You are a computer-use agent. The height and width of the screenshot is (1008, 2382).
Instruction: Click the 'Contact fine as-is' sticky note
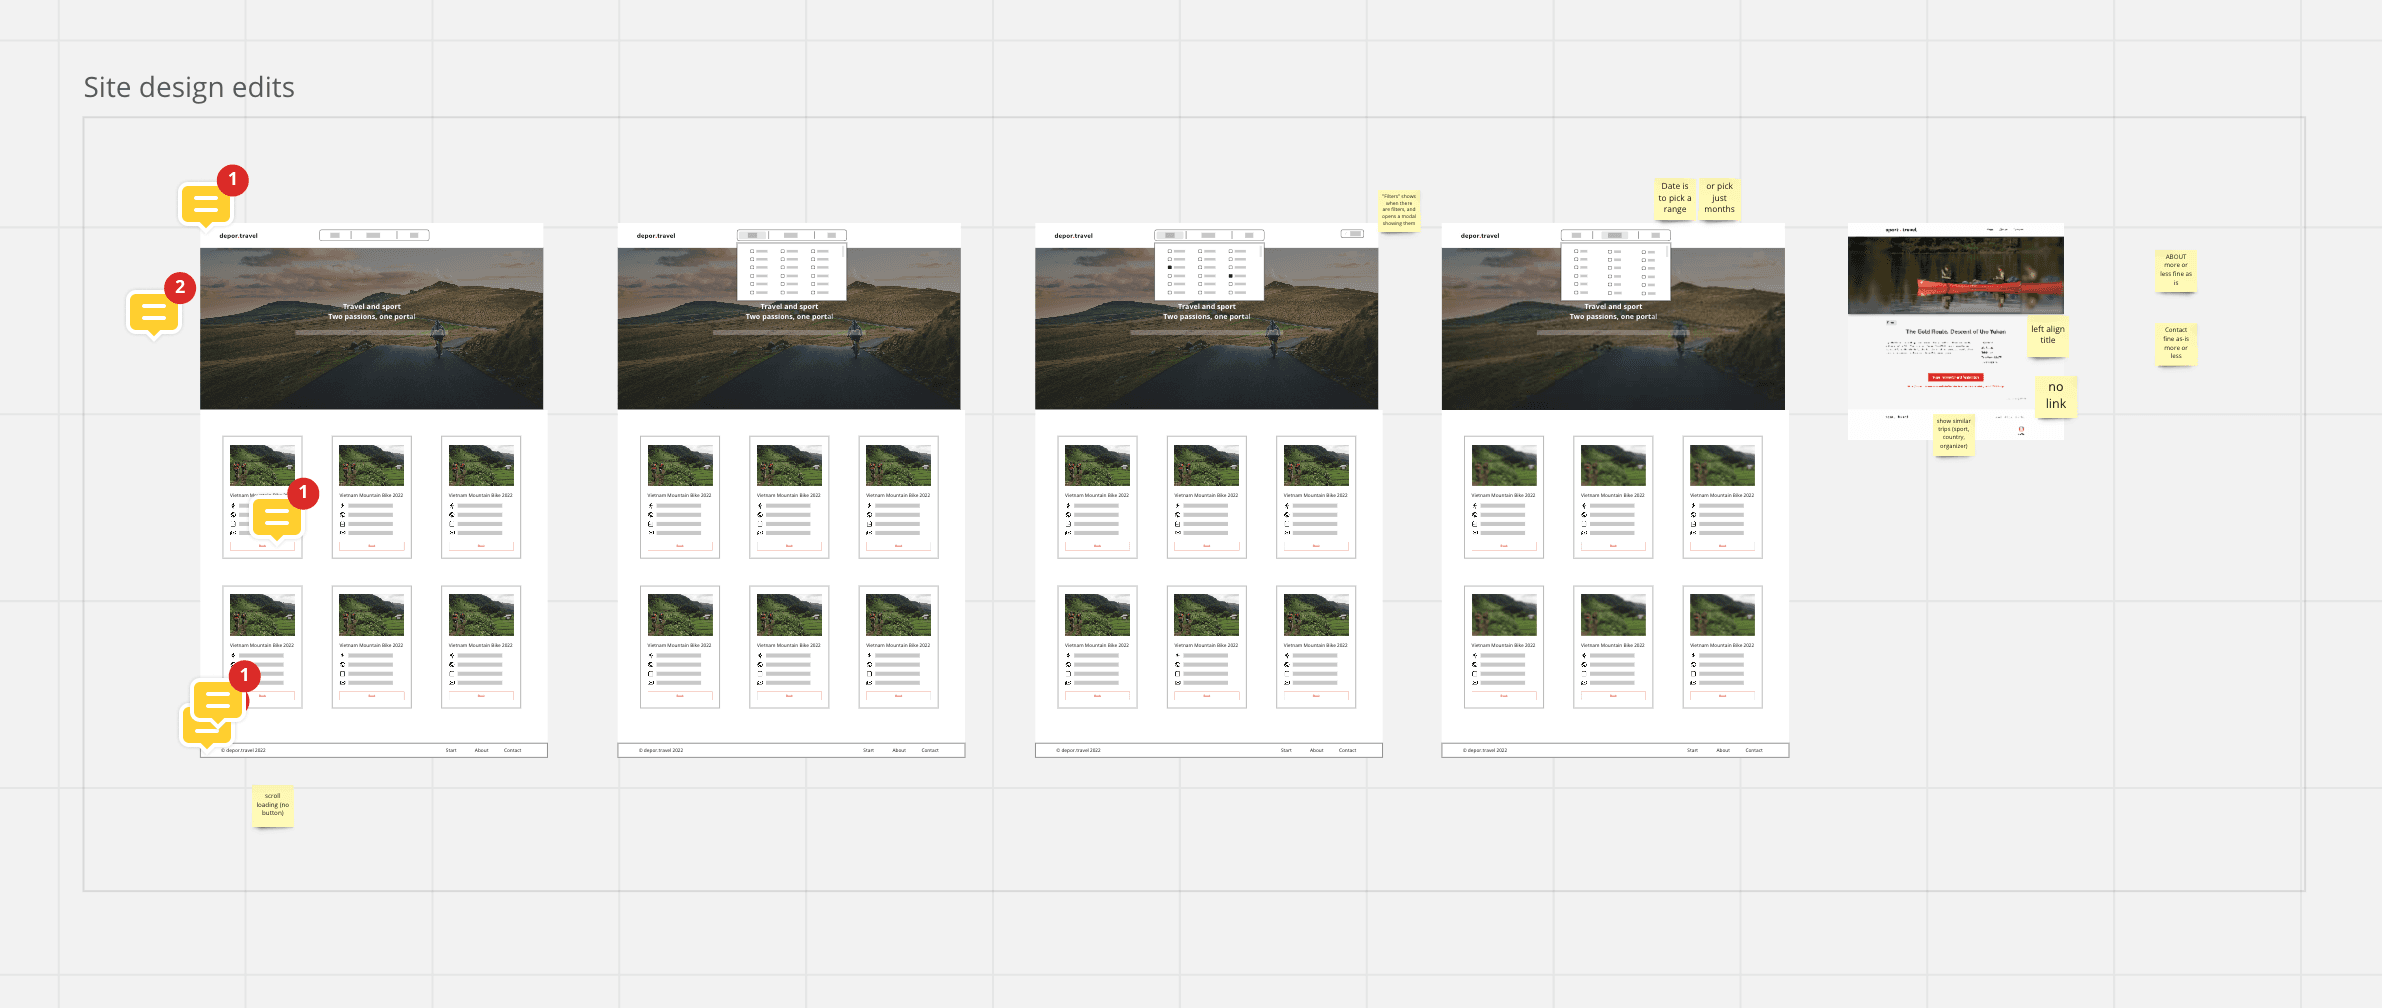tap(2175, 343)
